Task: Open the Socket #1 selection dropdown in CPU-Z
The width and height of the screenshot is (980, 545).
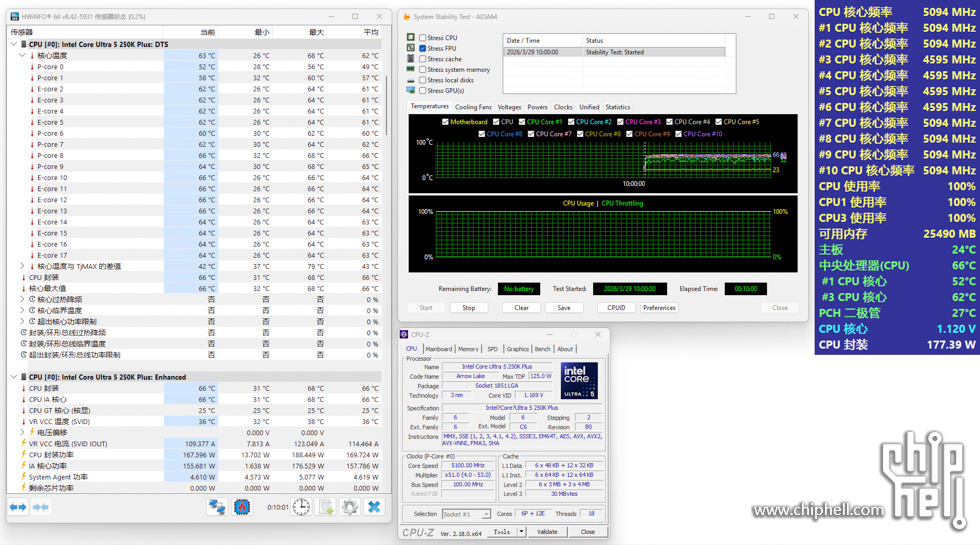Action: tap(466, 514)
